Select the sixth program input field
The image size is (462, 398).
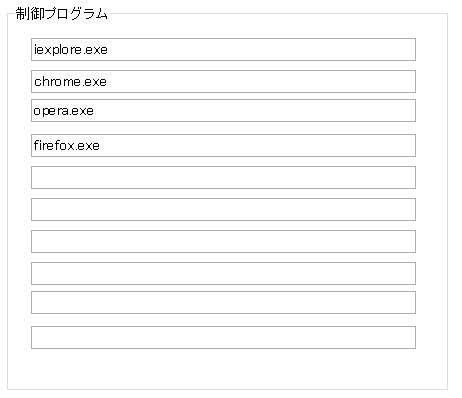[x=223, y=210]
